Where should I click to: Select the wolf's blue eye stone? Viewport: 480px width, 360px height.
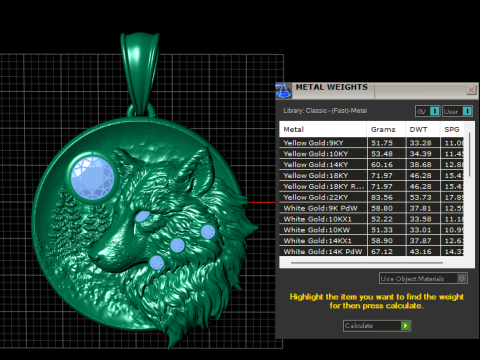point(142,216)
